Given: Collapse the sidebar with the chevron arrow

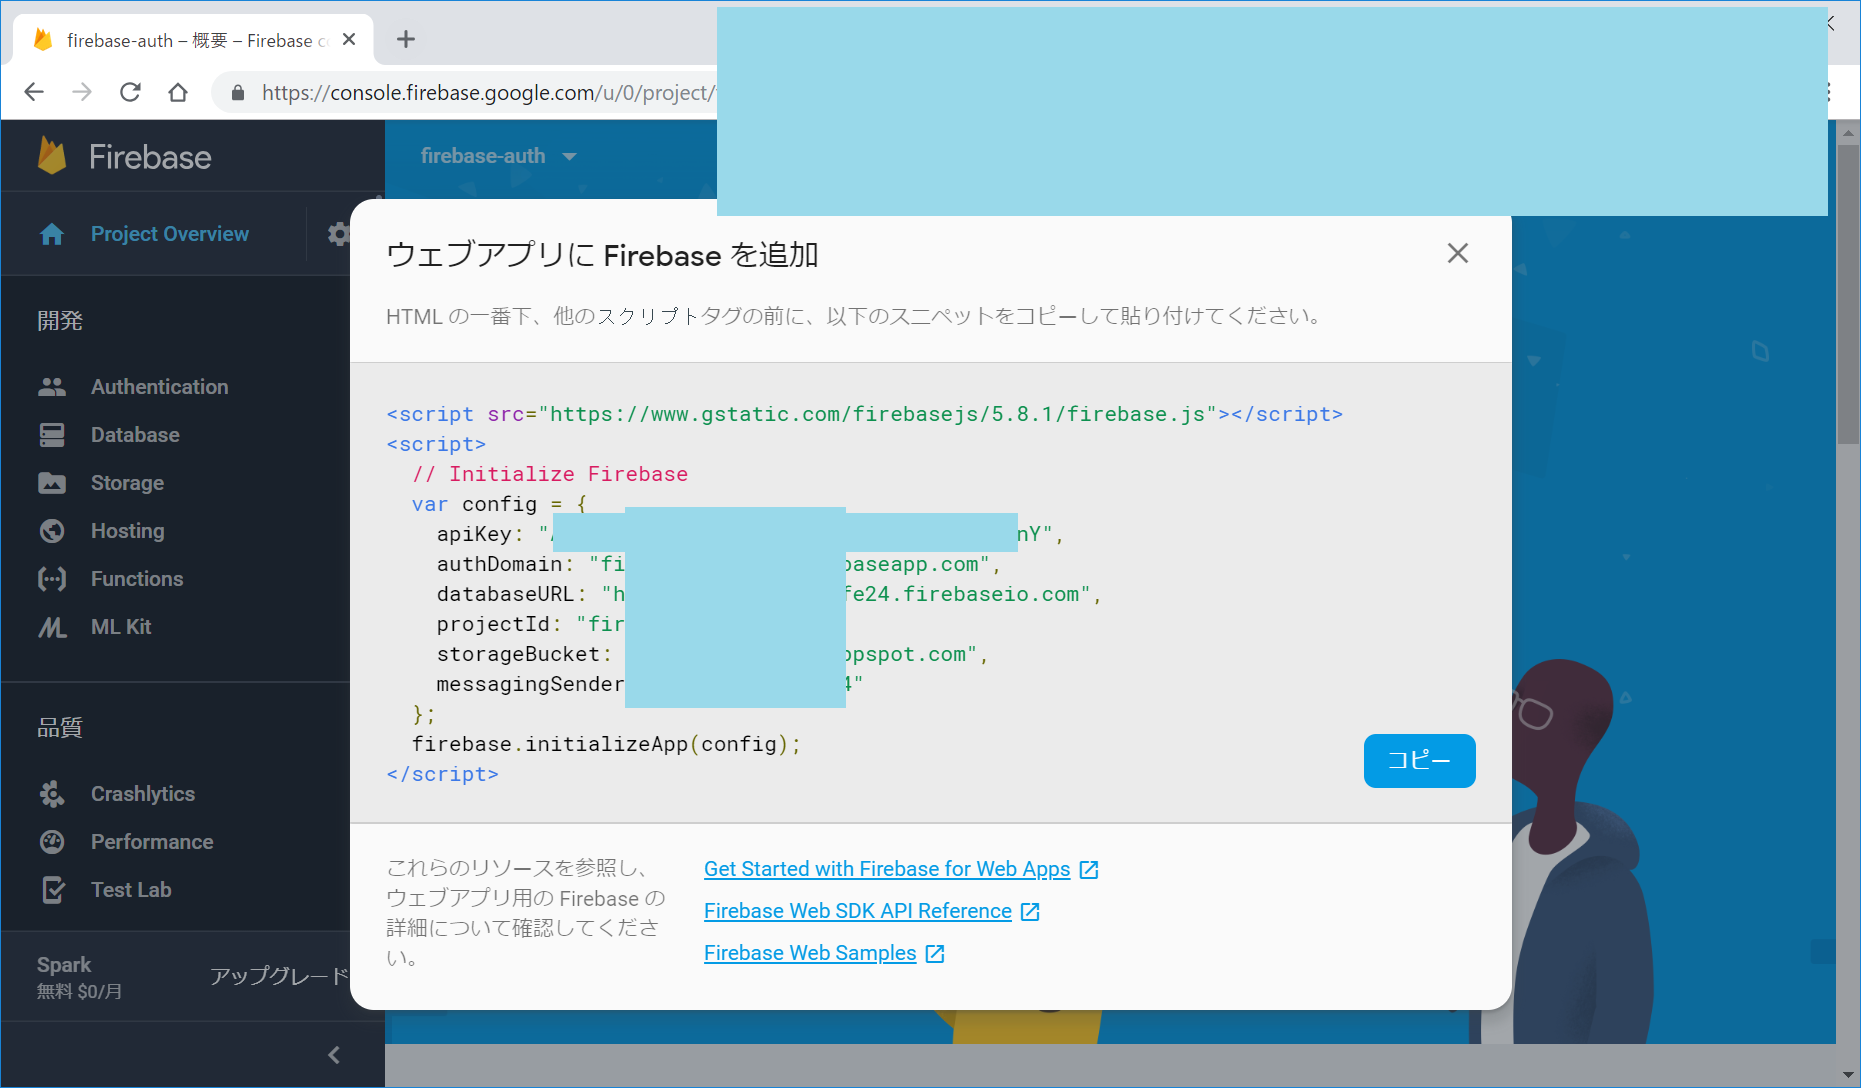Looking at the screenshot, I should point(334,1055).
